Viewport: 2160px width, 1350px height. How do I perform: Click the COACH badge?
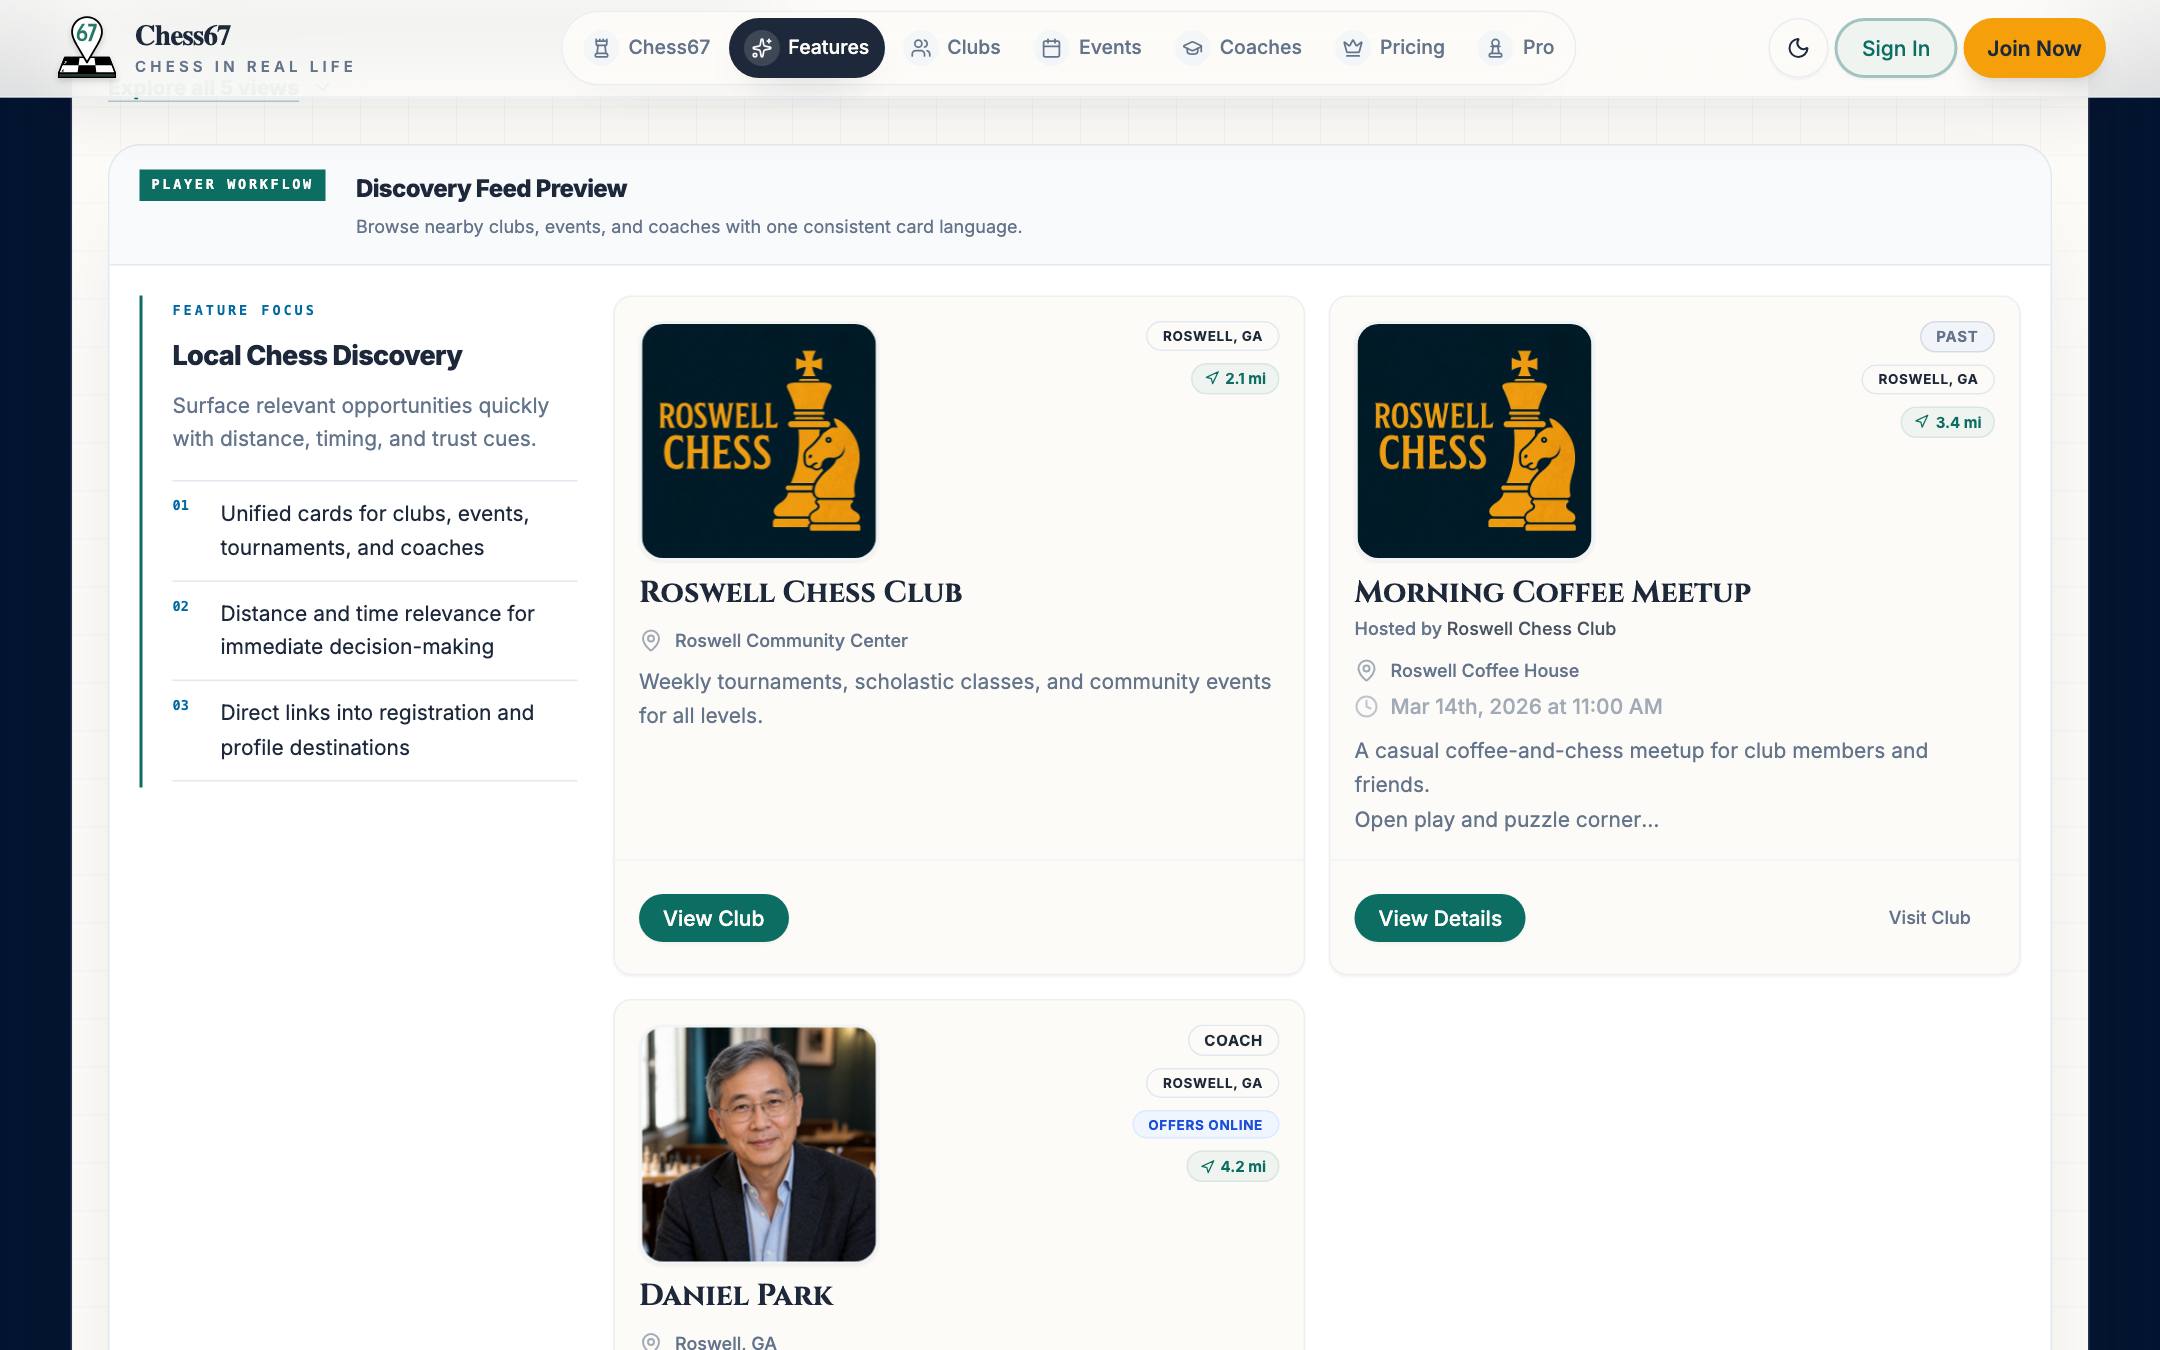[x=1233, y=1041]
